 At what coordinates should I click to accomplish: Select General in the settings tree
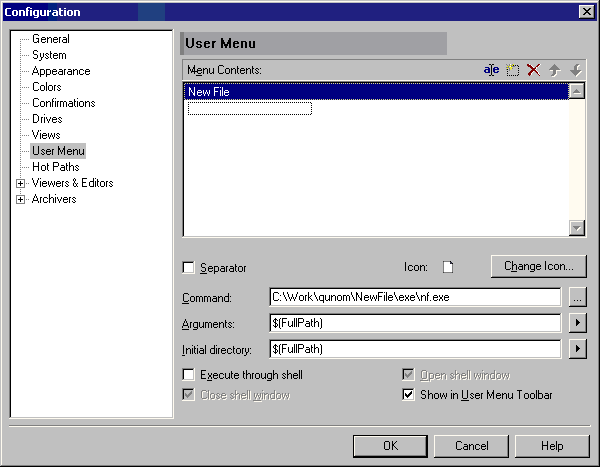pos(51,39)
